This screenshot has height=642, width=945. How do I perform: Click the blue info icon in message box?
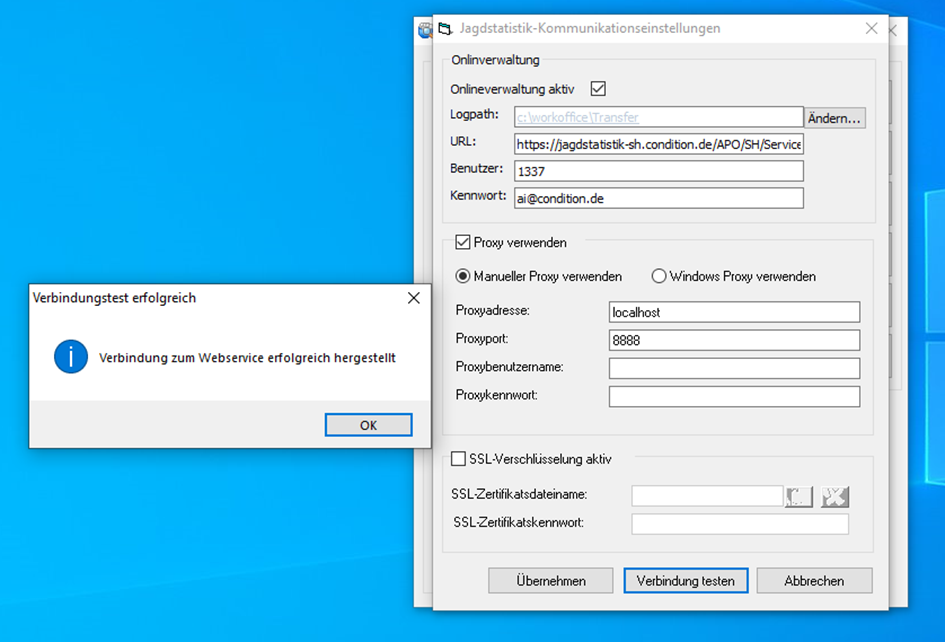tap(71, 357)
